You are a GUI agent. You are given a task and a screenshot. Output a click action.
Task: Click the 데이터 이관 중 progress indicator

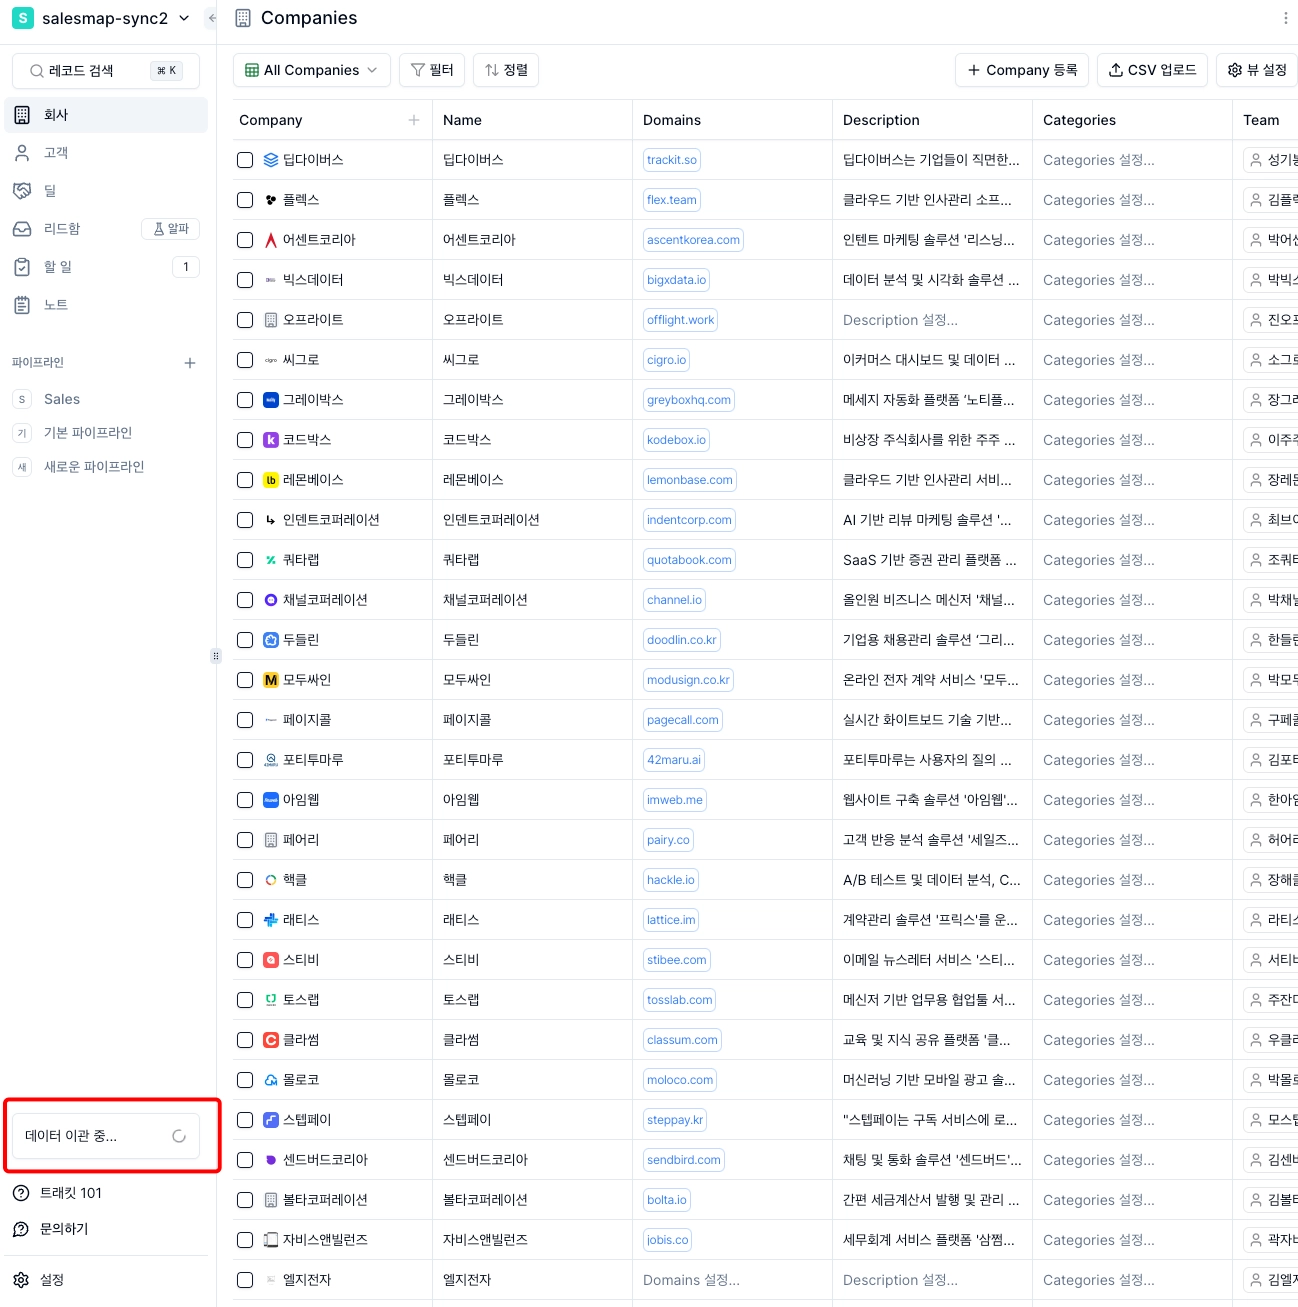point(106,1136)
